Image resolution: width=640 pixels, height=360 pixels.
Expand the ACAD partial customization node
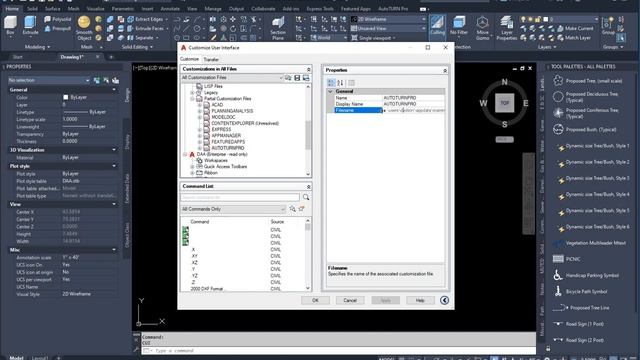(200, 105)
